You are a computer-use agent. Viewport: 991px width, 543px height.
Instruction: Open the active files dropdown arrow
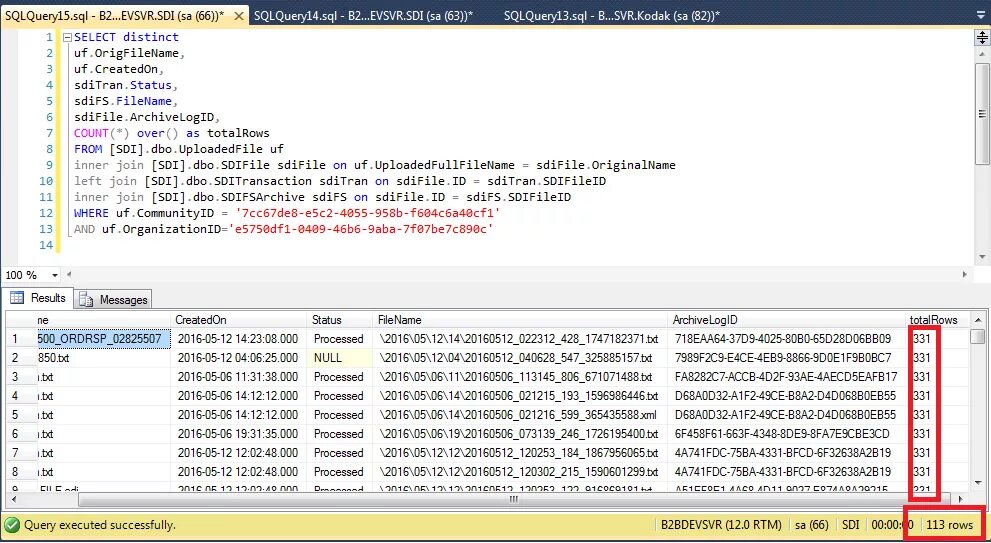click(x=980, y=16)
